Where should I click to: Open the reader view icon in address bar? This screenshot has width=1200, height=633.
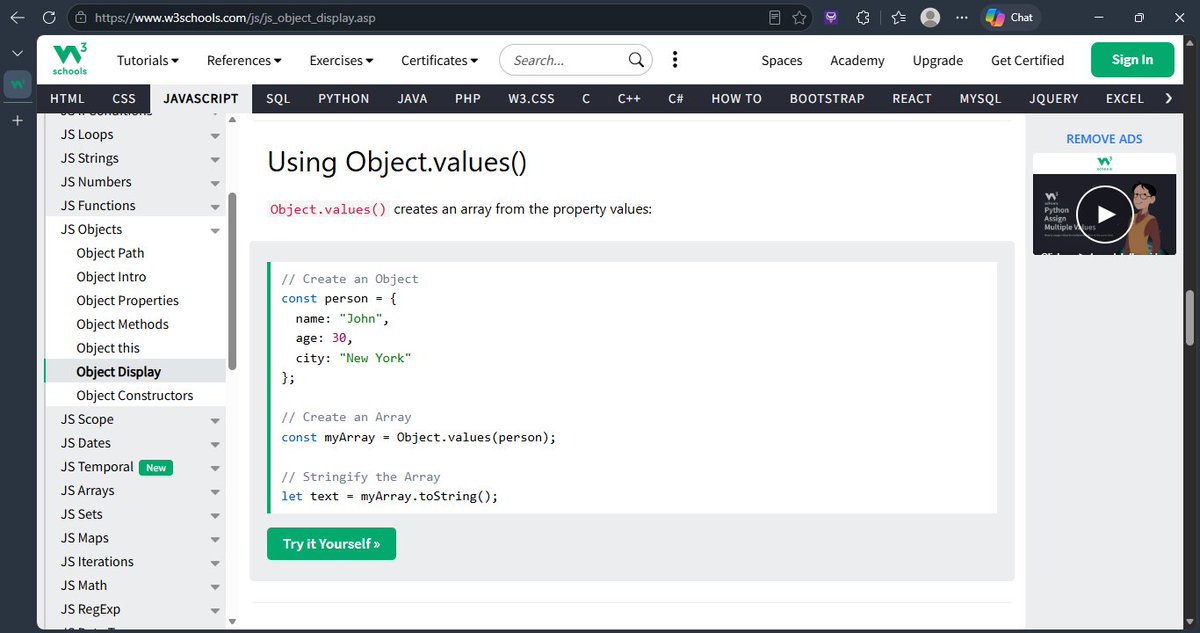[775, 17]
